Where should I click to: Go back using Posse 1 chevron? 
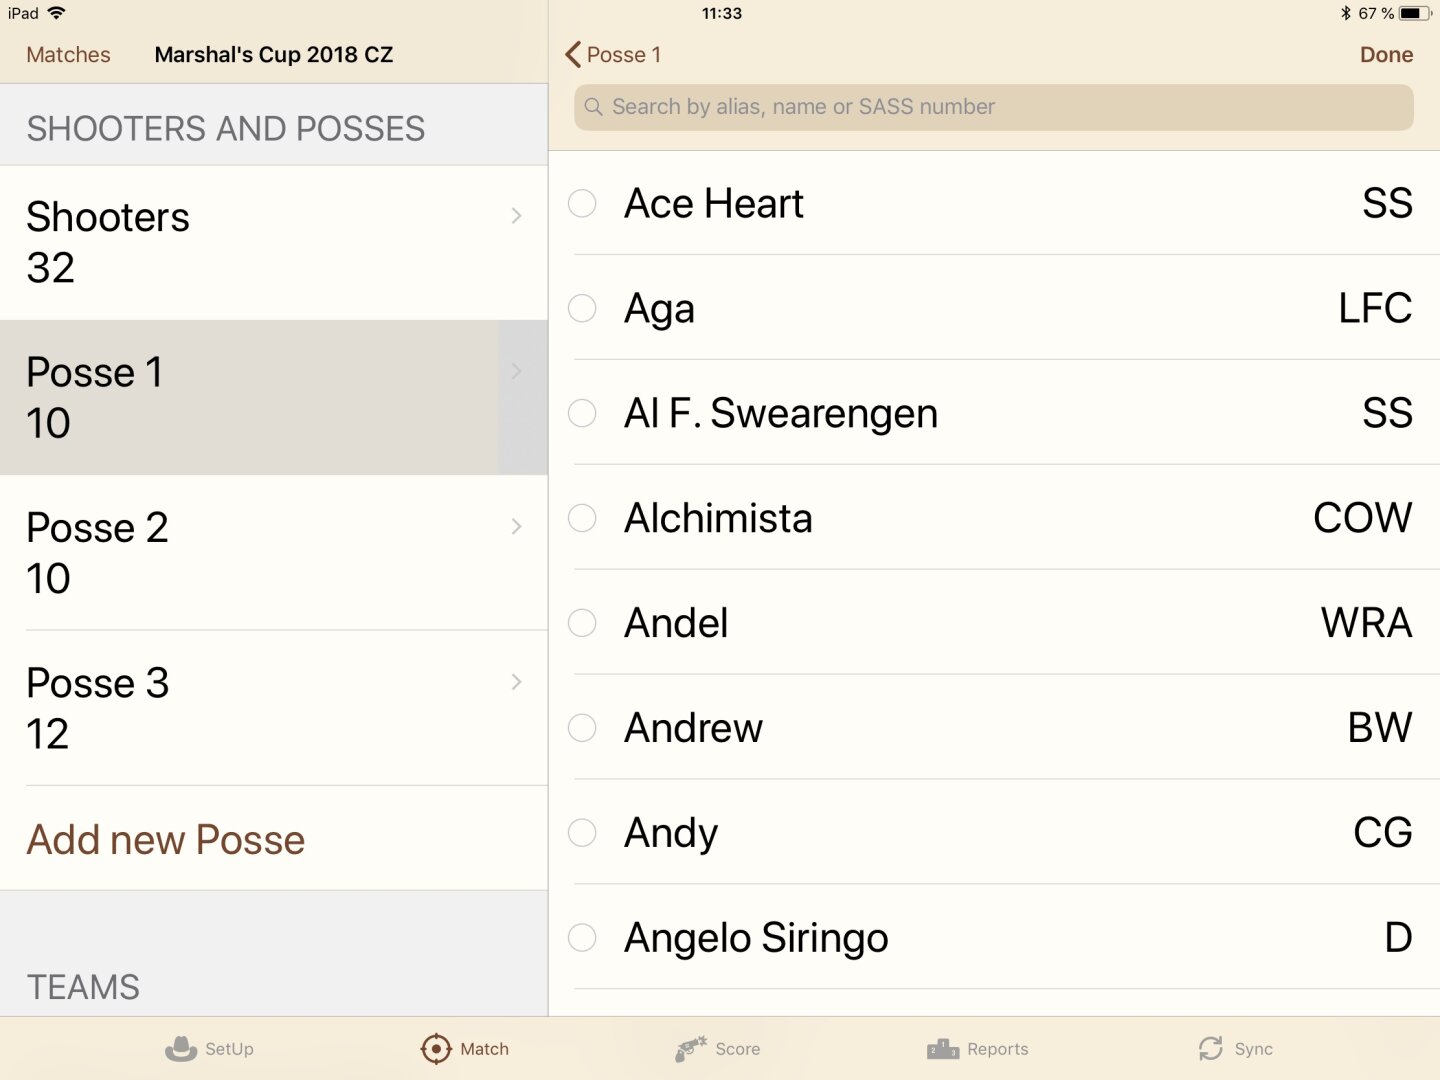click(573, 54)
